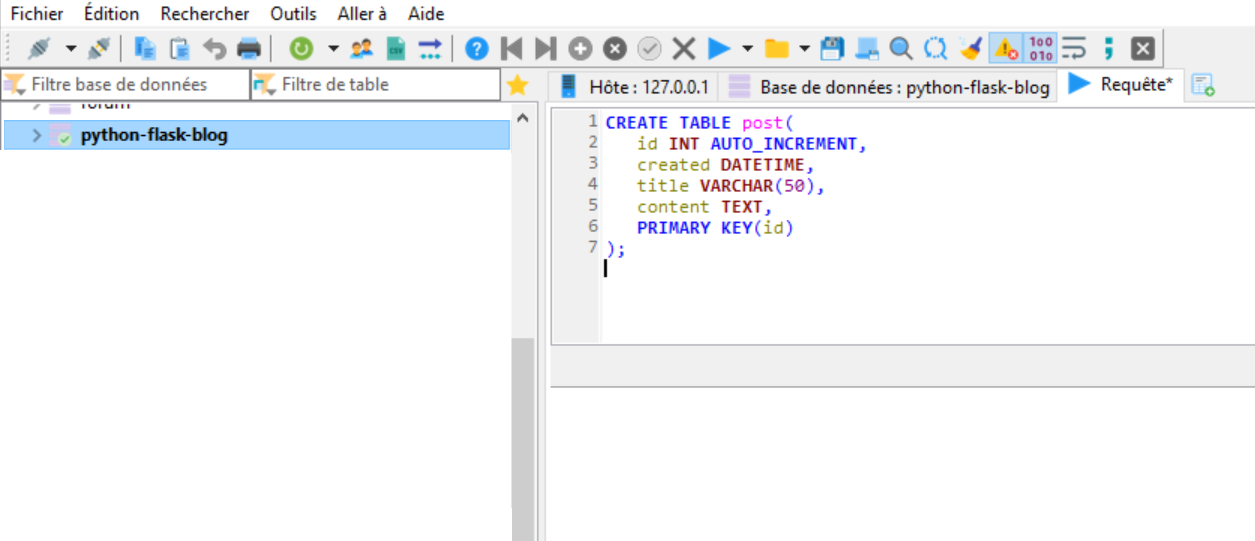Screen dimensions: 1255x541
Task: Save the query using the floppy disk icon
Action: point(832,48)
